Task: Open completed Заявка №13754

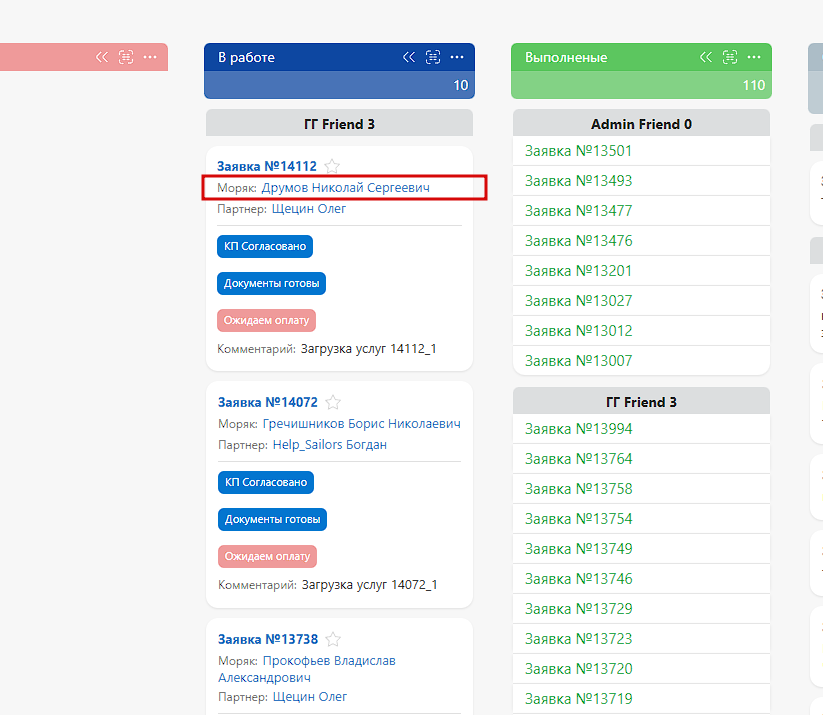Action: click(578, 519)
